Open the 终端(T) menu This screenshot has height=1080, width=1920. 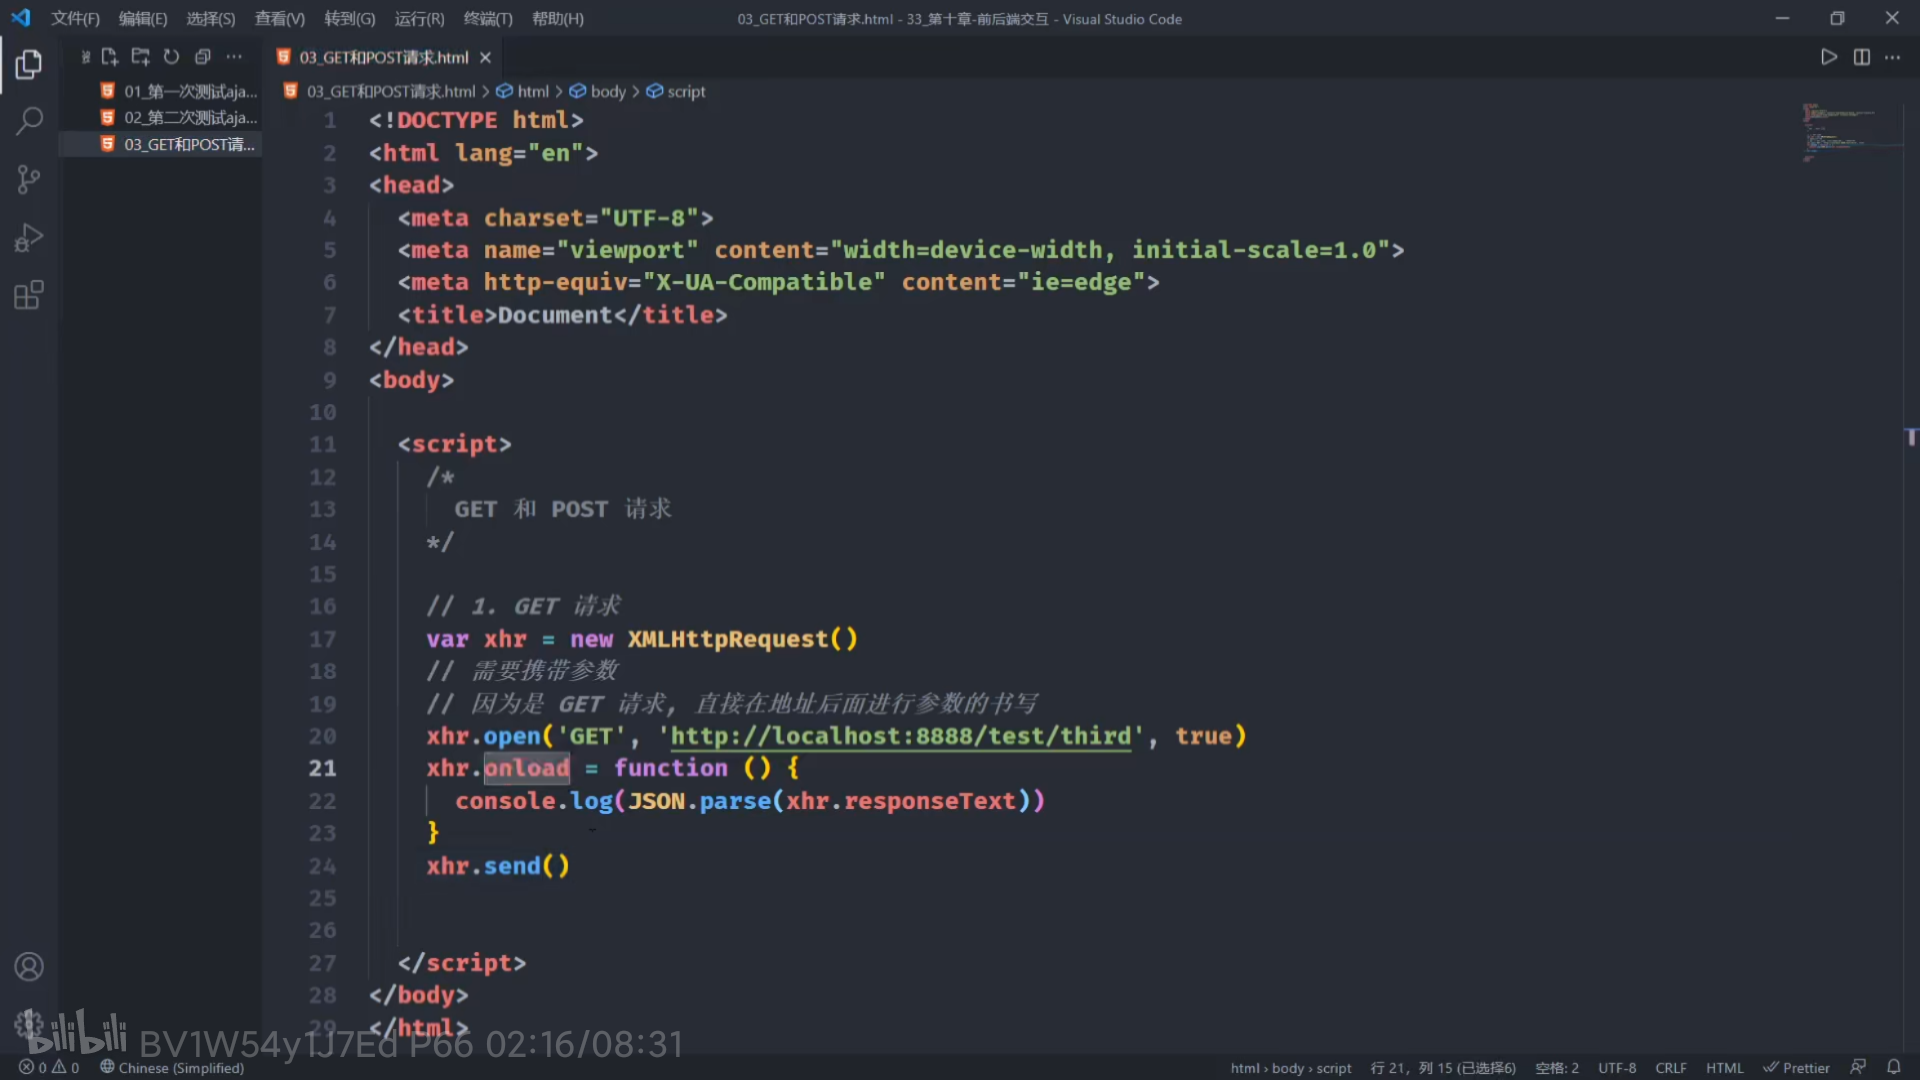tap(488, 19)
